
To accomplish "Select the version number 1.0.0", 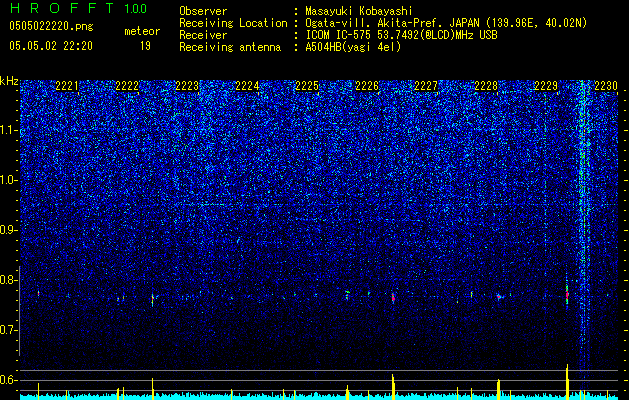I will [135, 8].
